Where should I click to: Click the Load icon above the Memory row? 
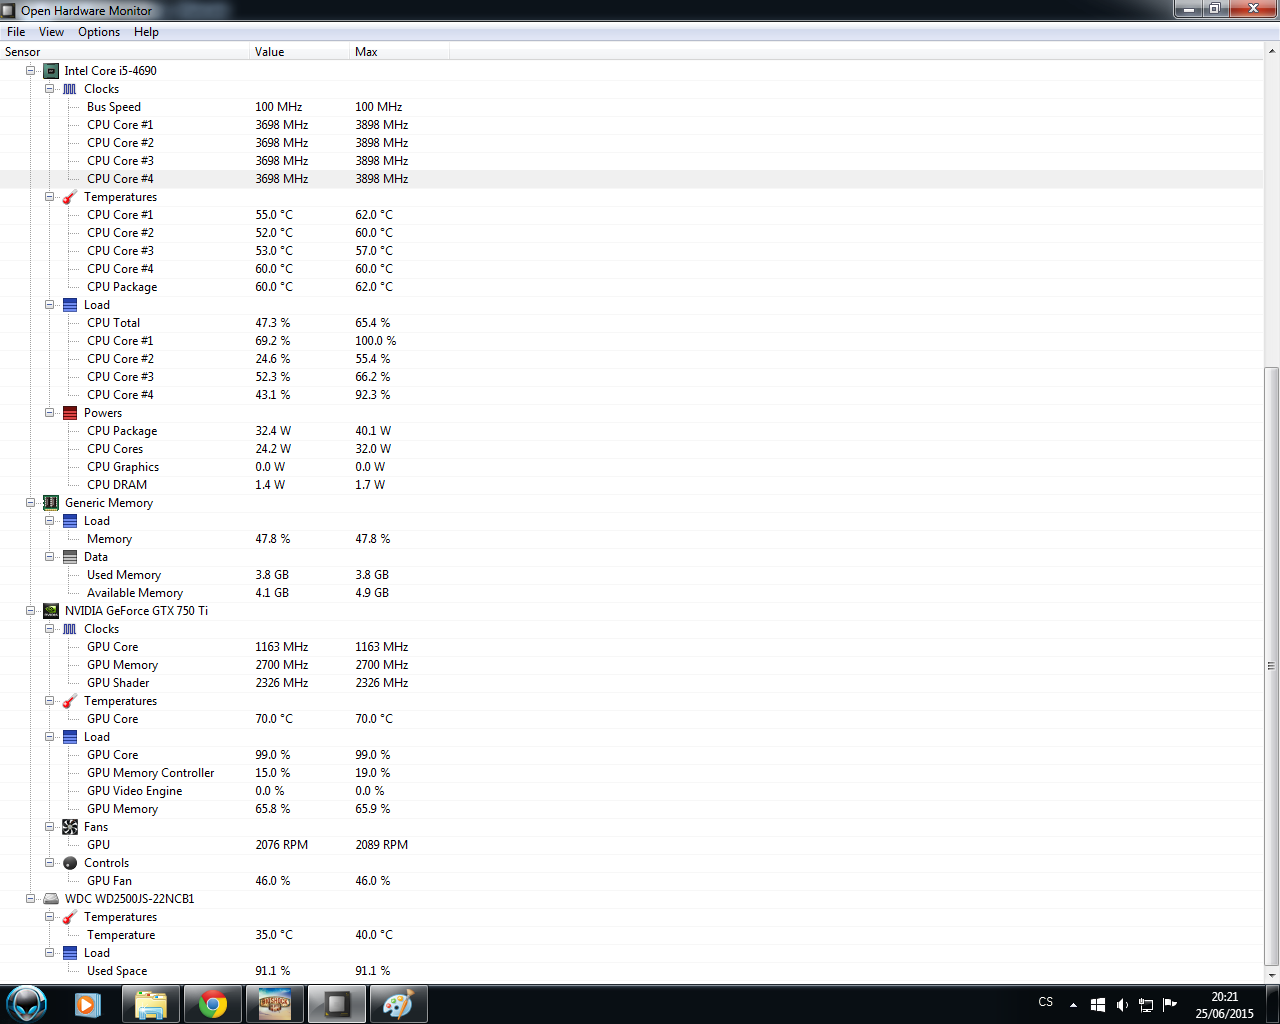point(70,521)
